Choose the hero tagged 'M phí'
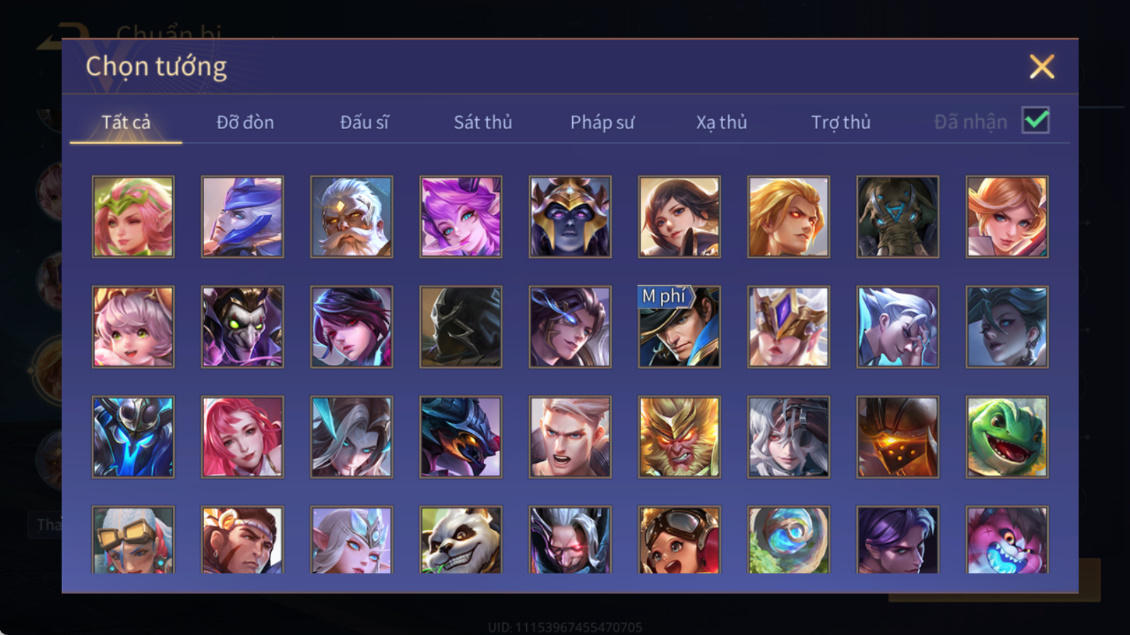This screenshot has width=1130, height=635. [679, 327]
